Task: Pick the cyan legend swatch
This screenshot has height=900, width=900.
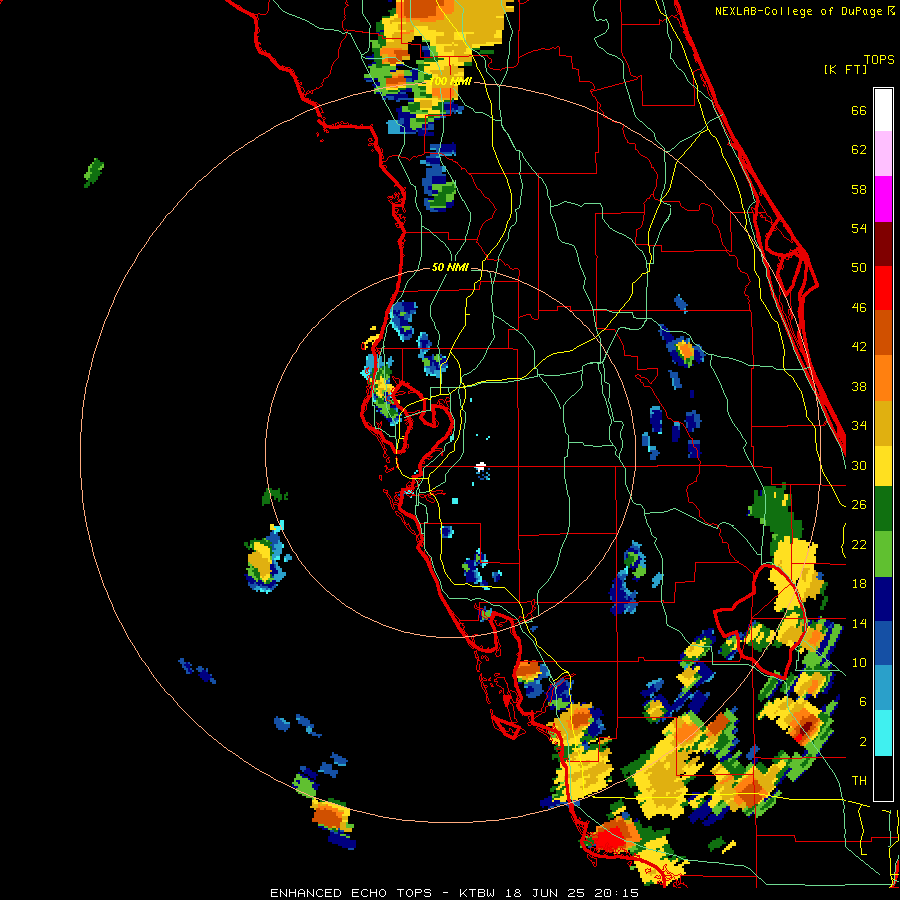Action: click(883, 734)
